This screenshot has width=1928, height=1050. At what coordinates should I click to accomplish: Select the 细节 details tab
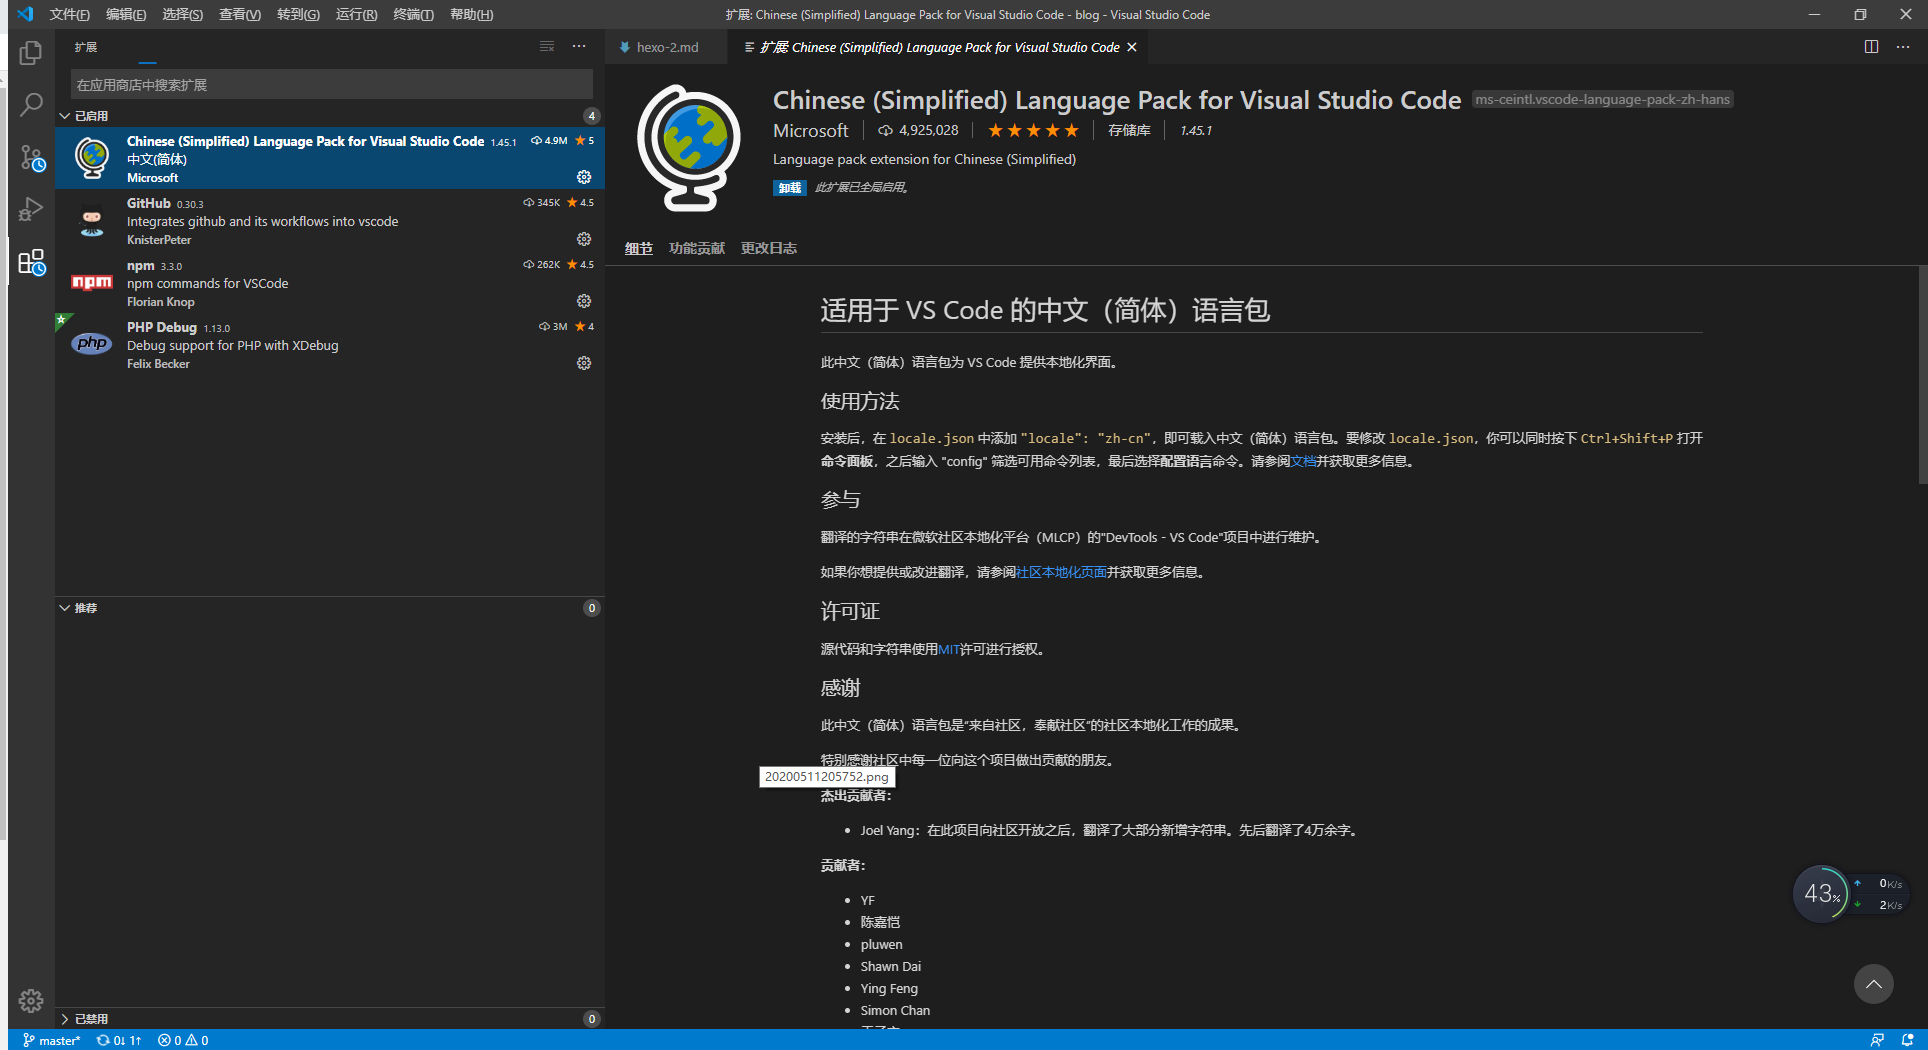tap(639, 248)
